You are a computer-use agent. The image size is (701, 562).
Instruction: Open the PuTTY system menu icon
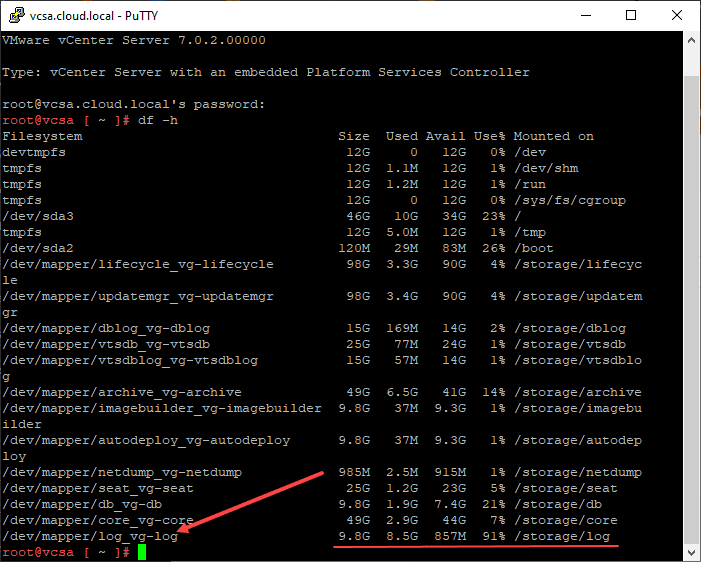(x=17, y=15)
